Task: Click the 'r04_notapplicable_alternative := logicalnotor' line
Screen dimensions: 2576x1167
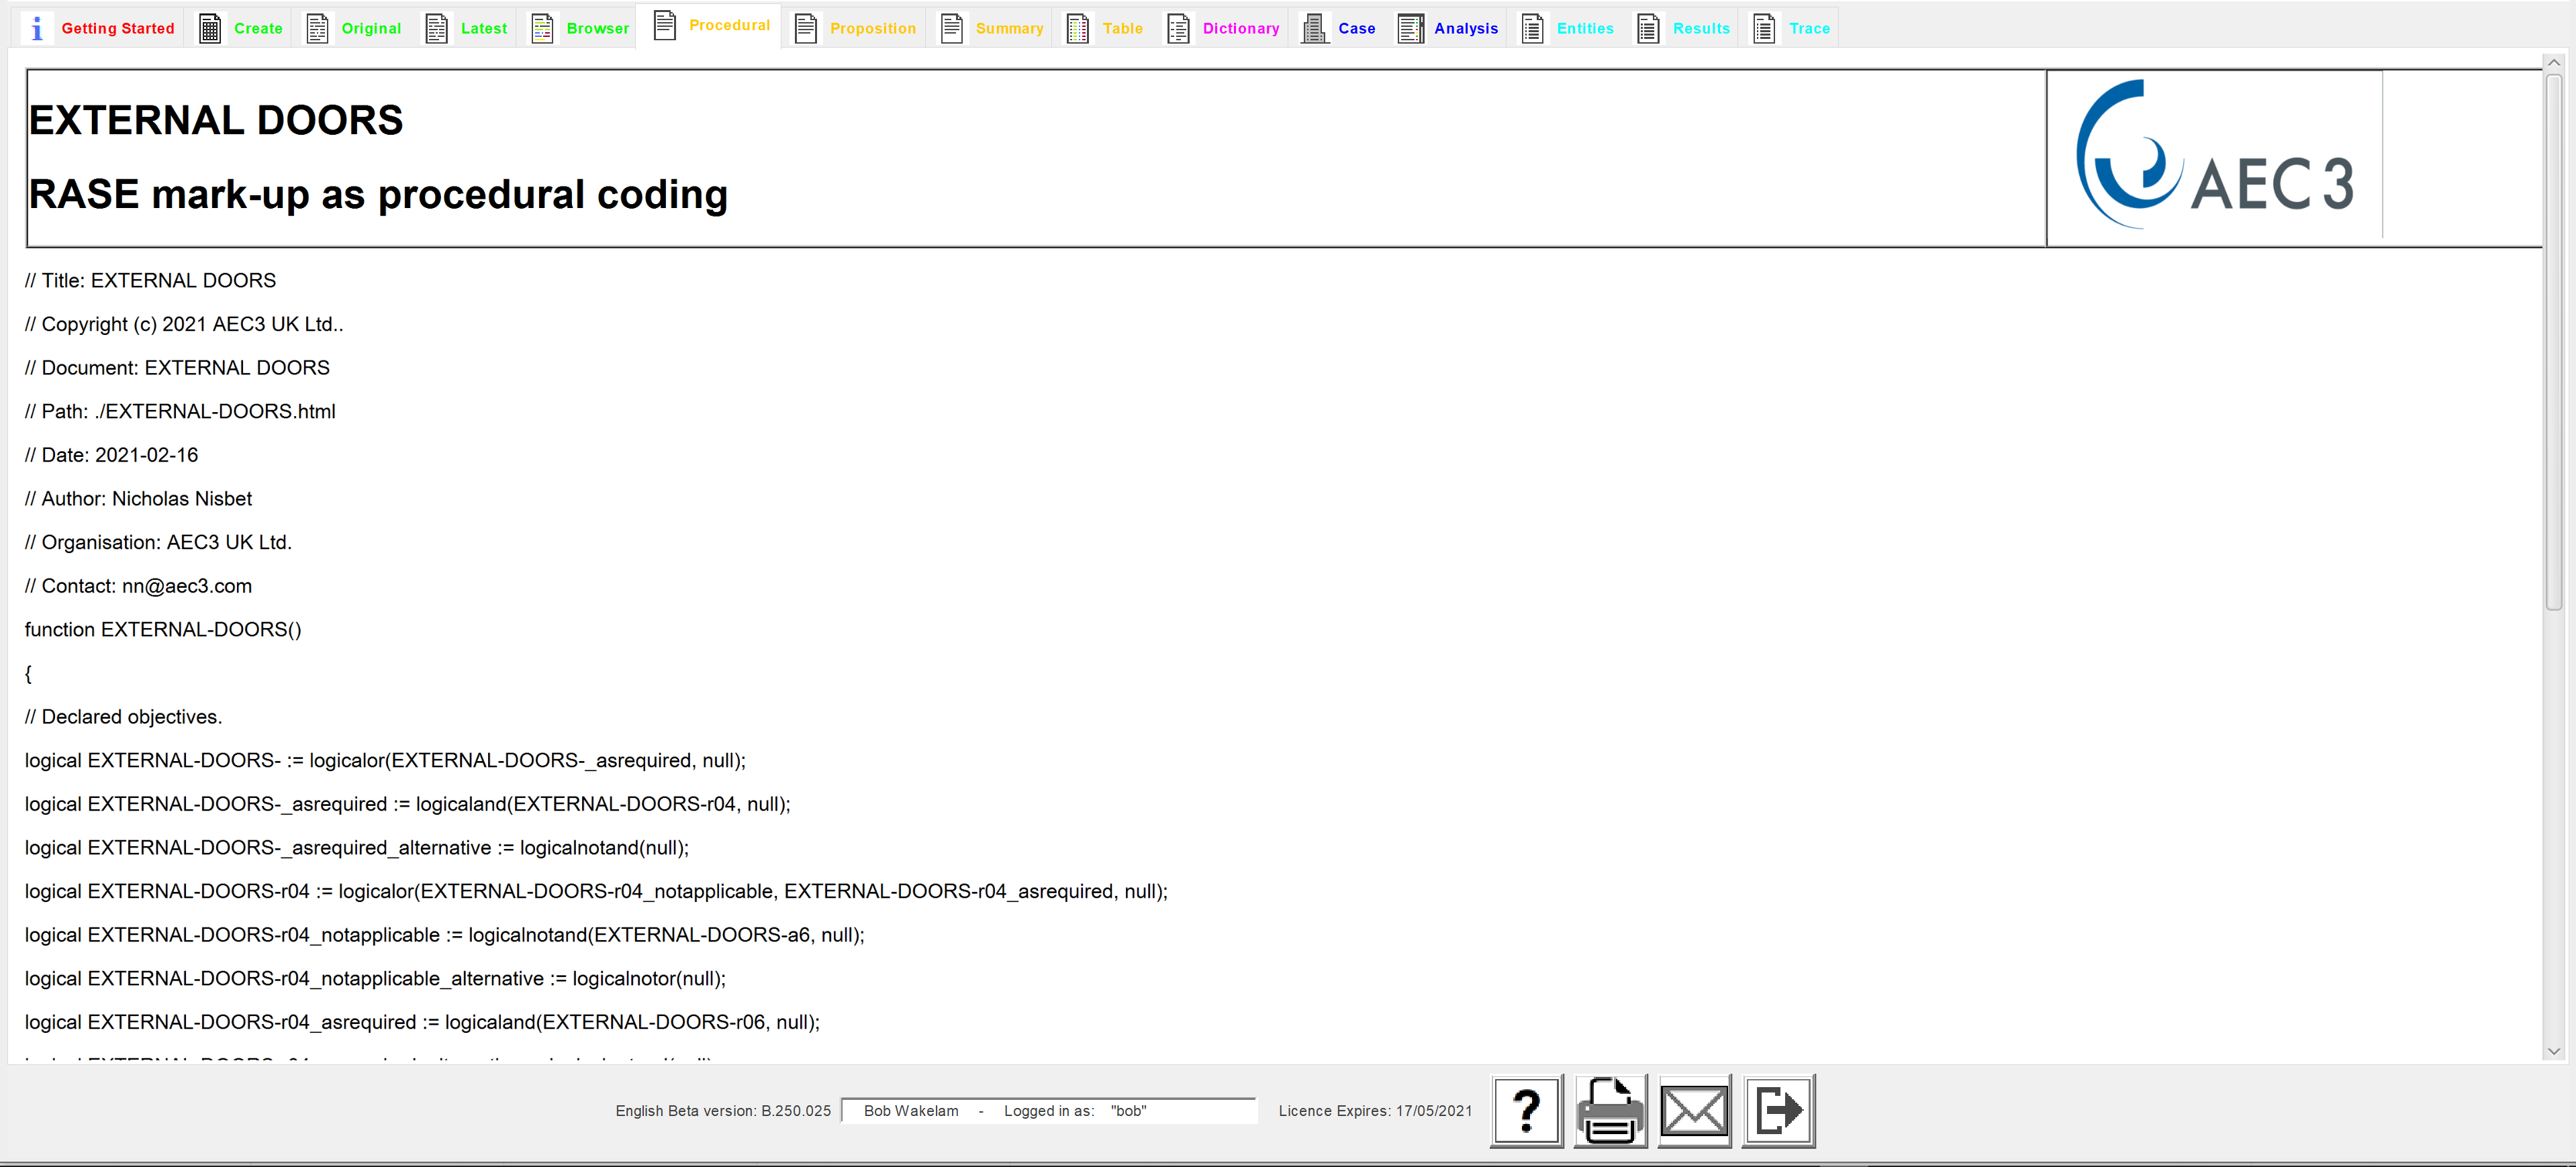Action: pos(375,979)
